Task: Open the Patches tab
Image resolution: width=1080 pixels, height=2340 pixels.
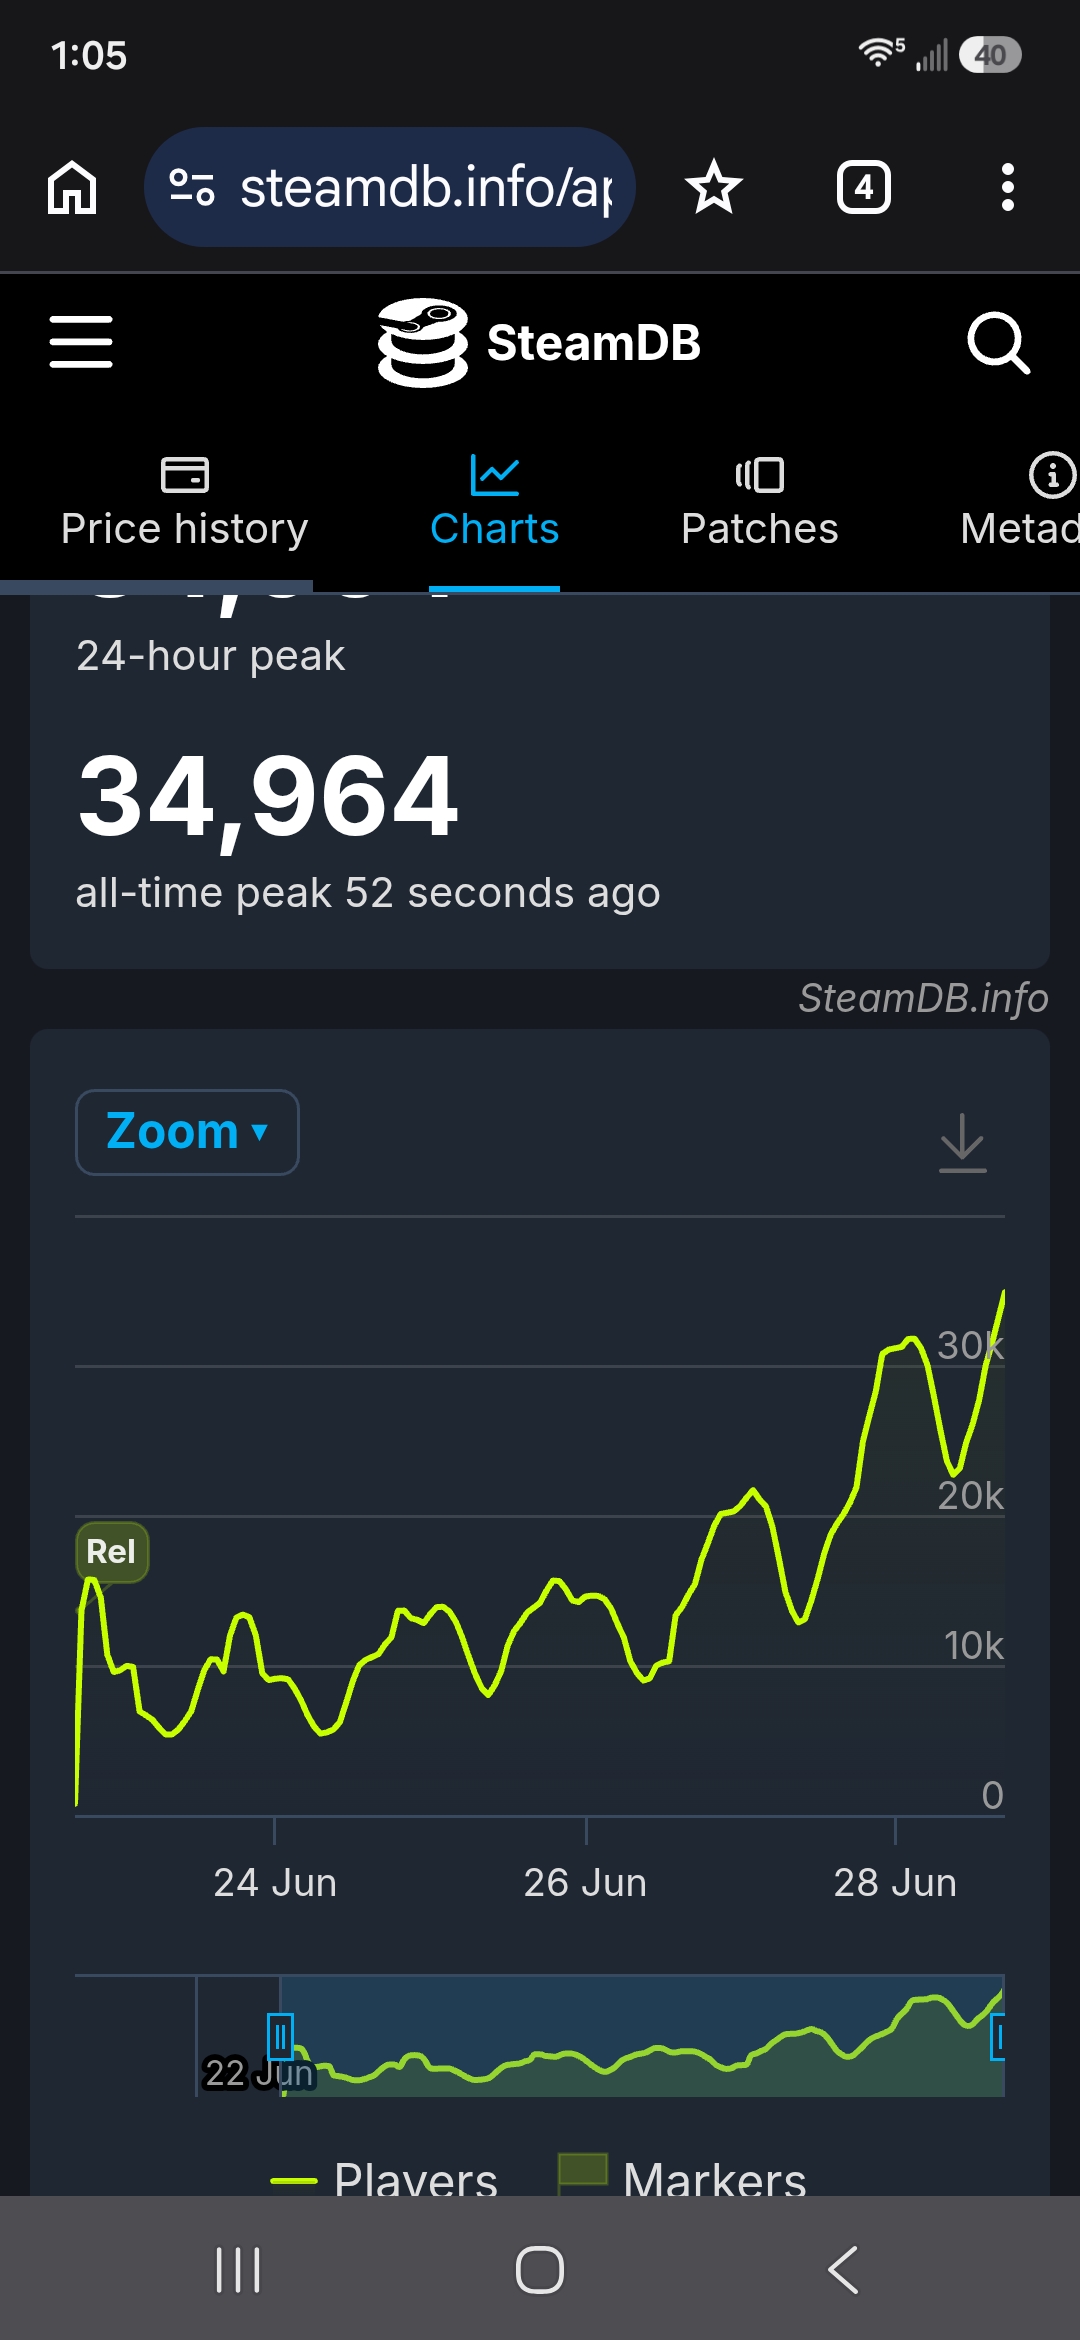Action: click(x=759, y=502)
